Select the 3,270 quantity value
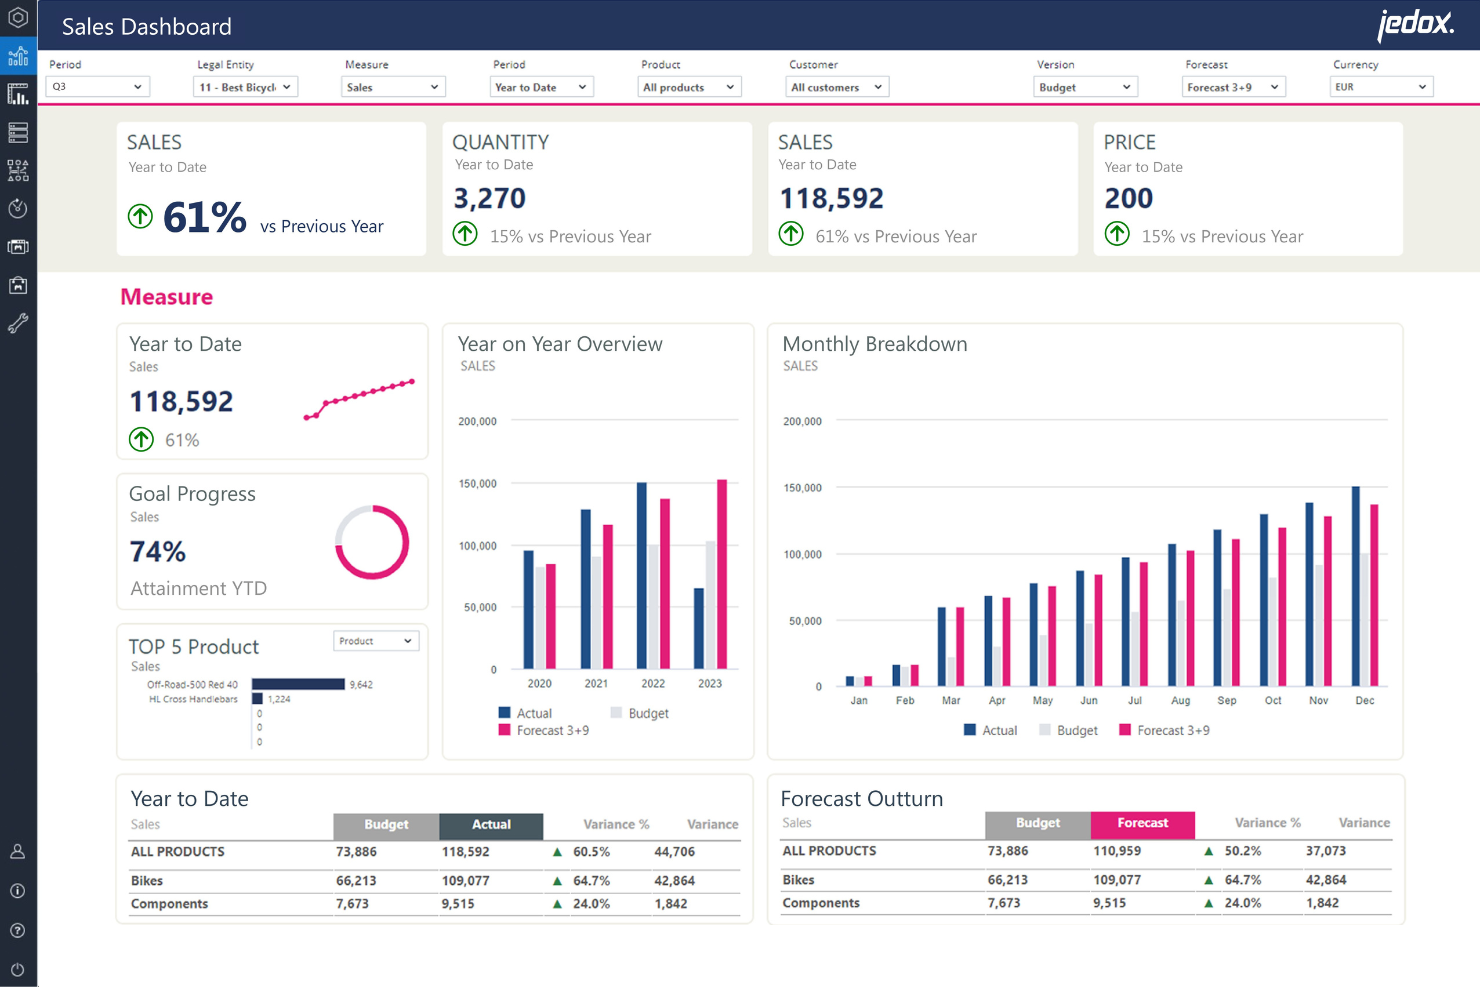Screen dimensions: 1480x987 (490, 198)
